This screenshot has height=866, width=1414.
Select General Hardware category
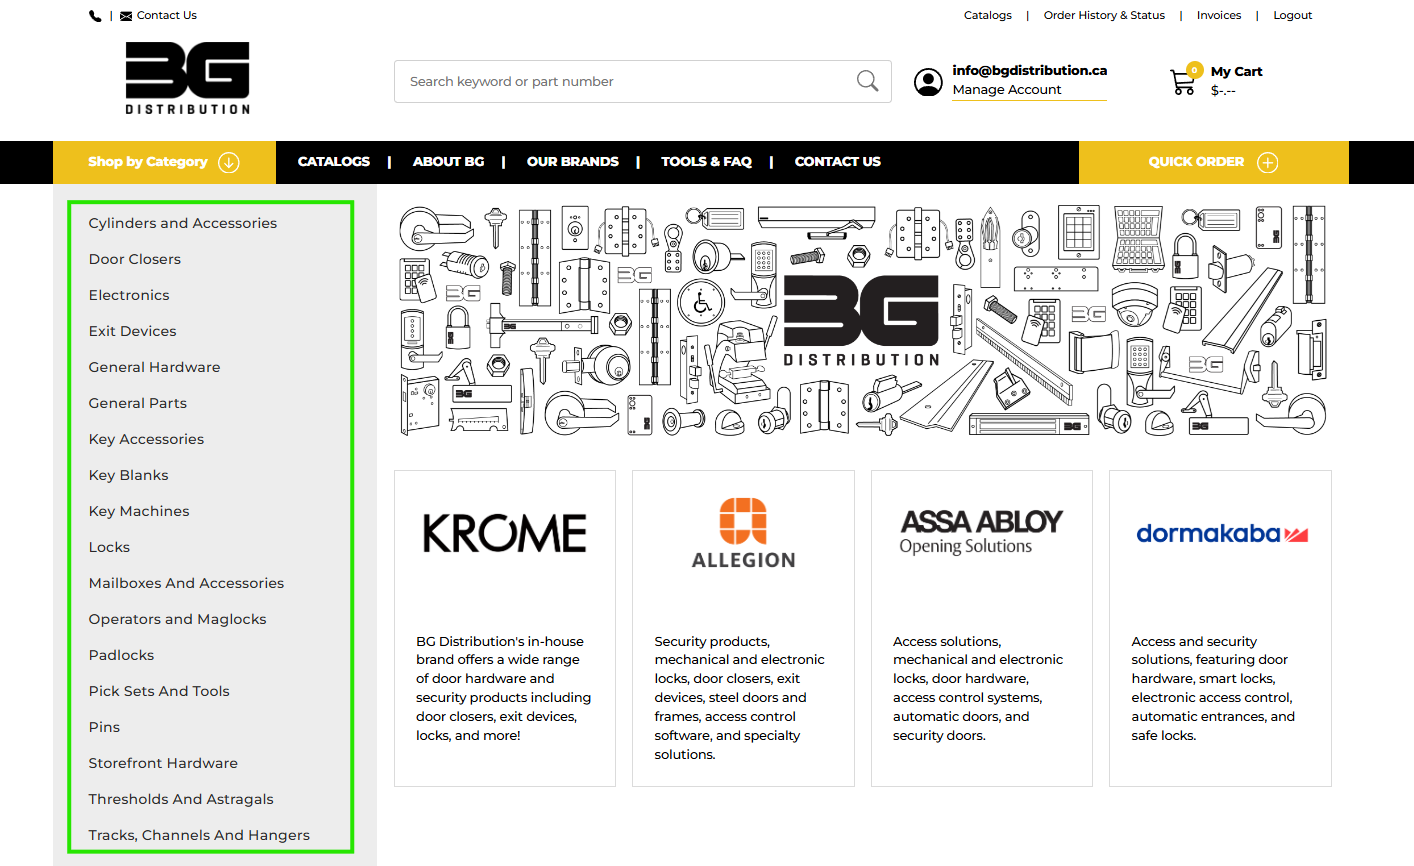click(x=154, y=367)
